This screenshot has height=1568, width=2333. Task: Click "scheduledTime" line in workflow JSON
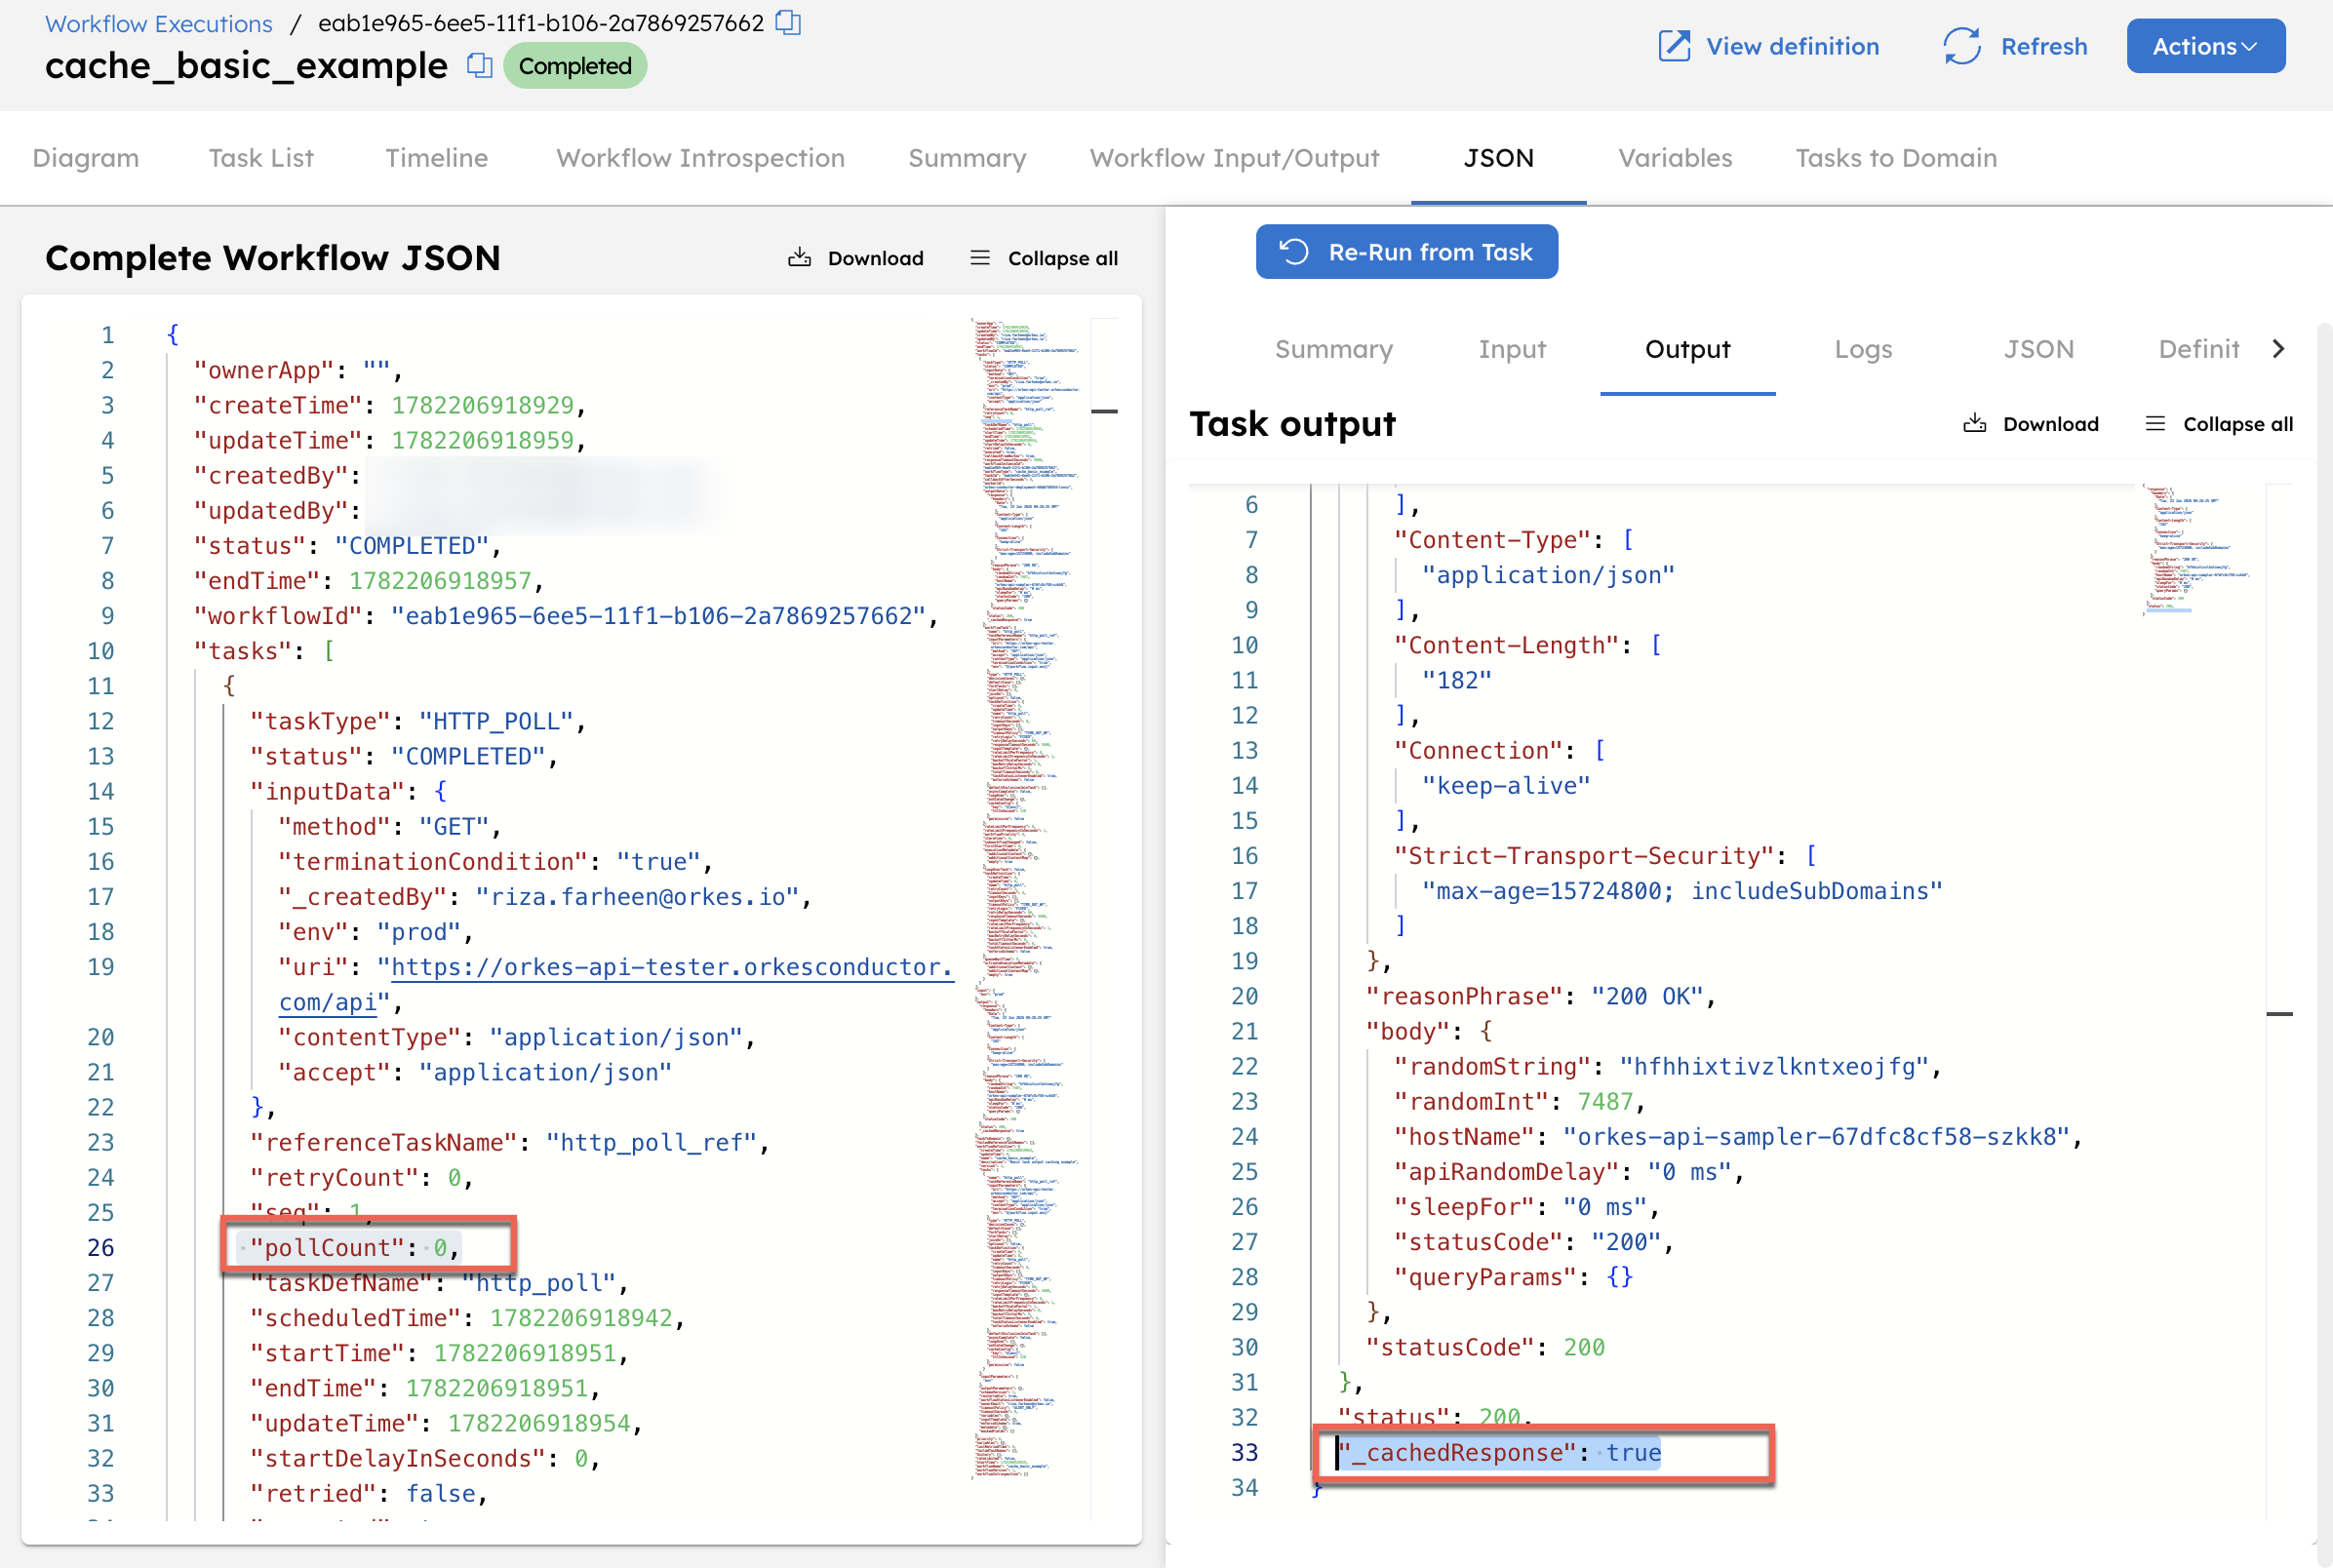coord(467,1317)
